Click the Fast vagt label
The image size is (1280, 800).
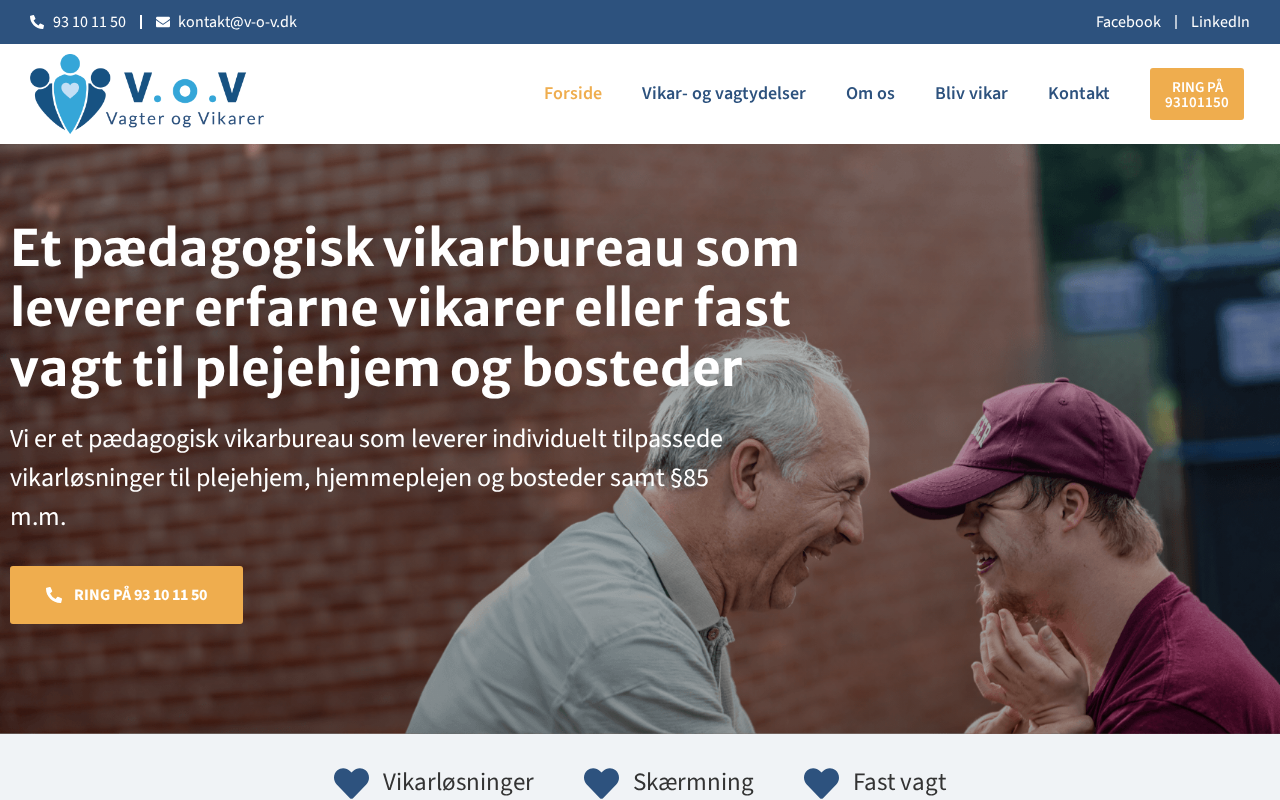tap(899, 782)
